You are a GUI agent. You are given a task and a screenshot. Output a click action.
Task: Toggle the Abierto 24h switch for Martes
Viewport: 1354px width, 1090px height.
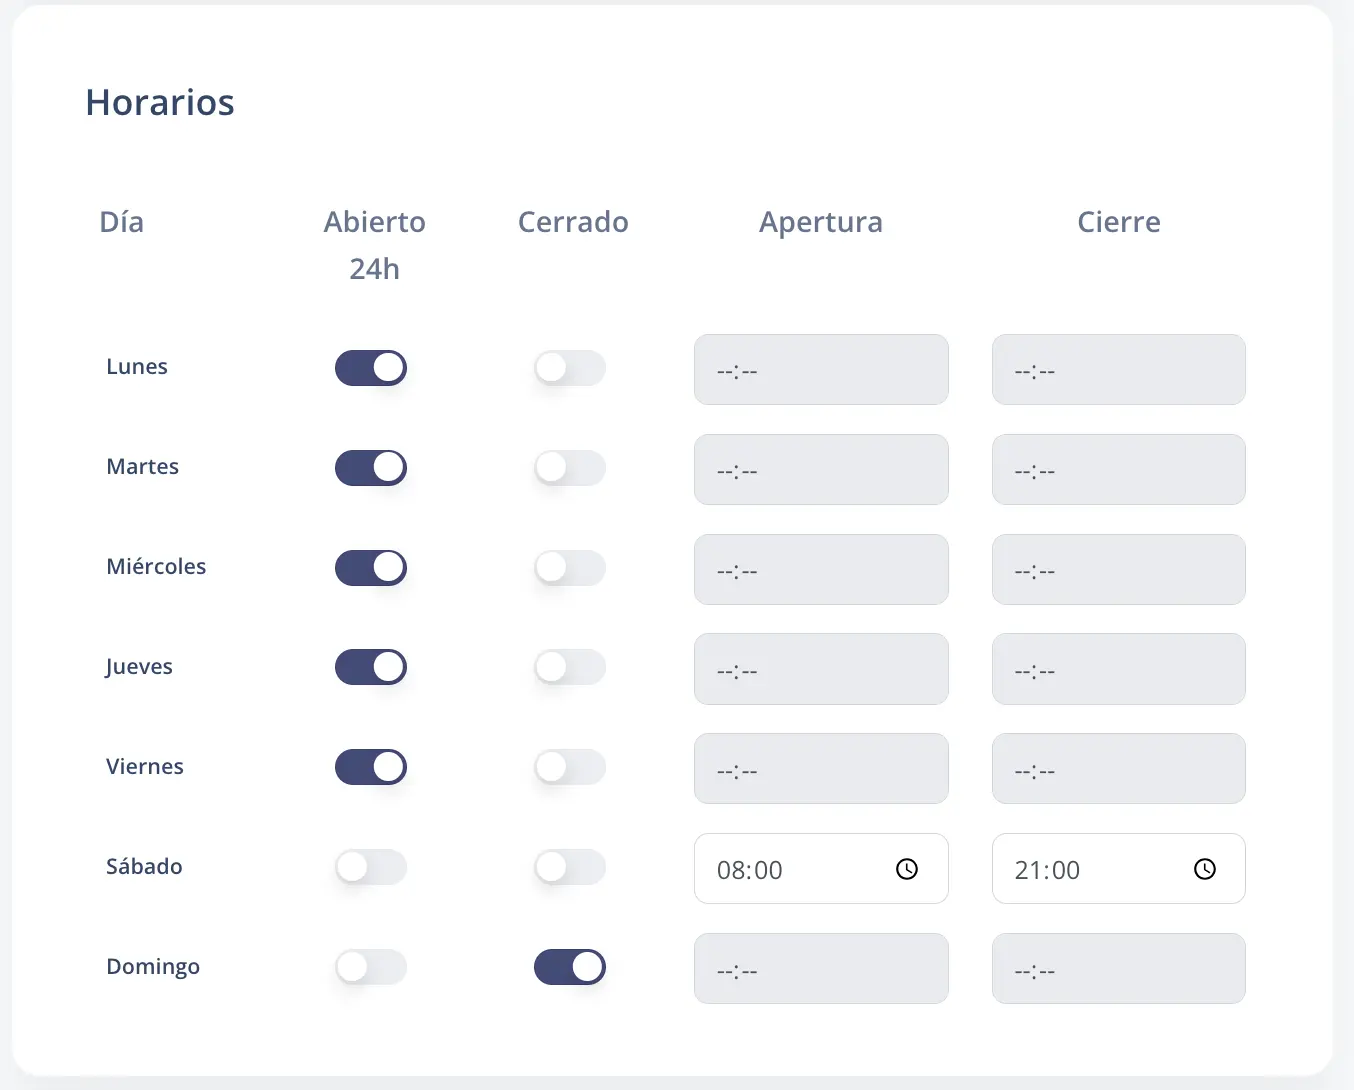coord(371,467)
